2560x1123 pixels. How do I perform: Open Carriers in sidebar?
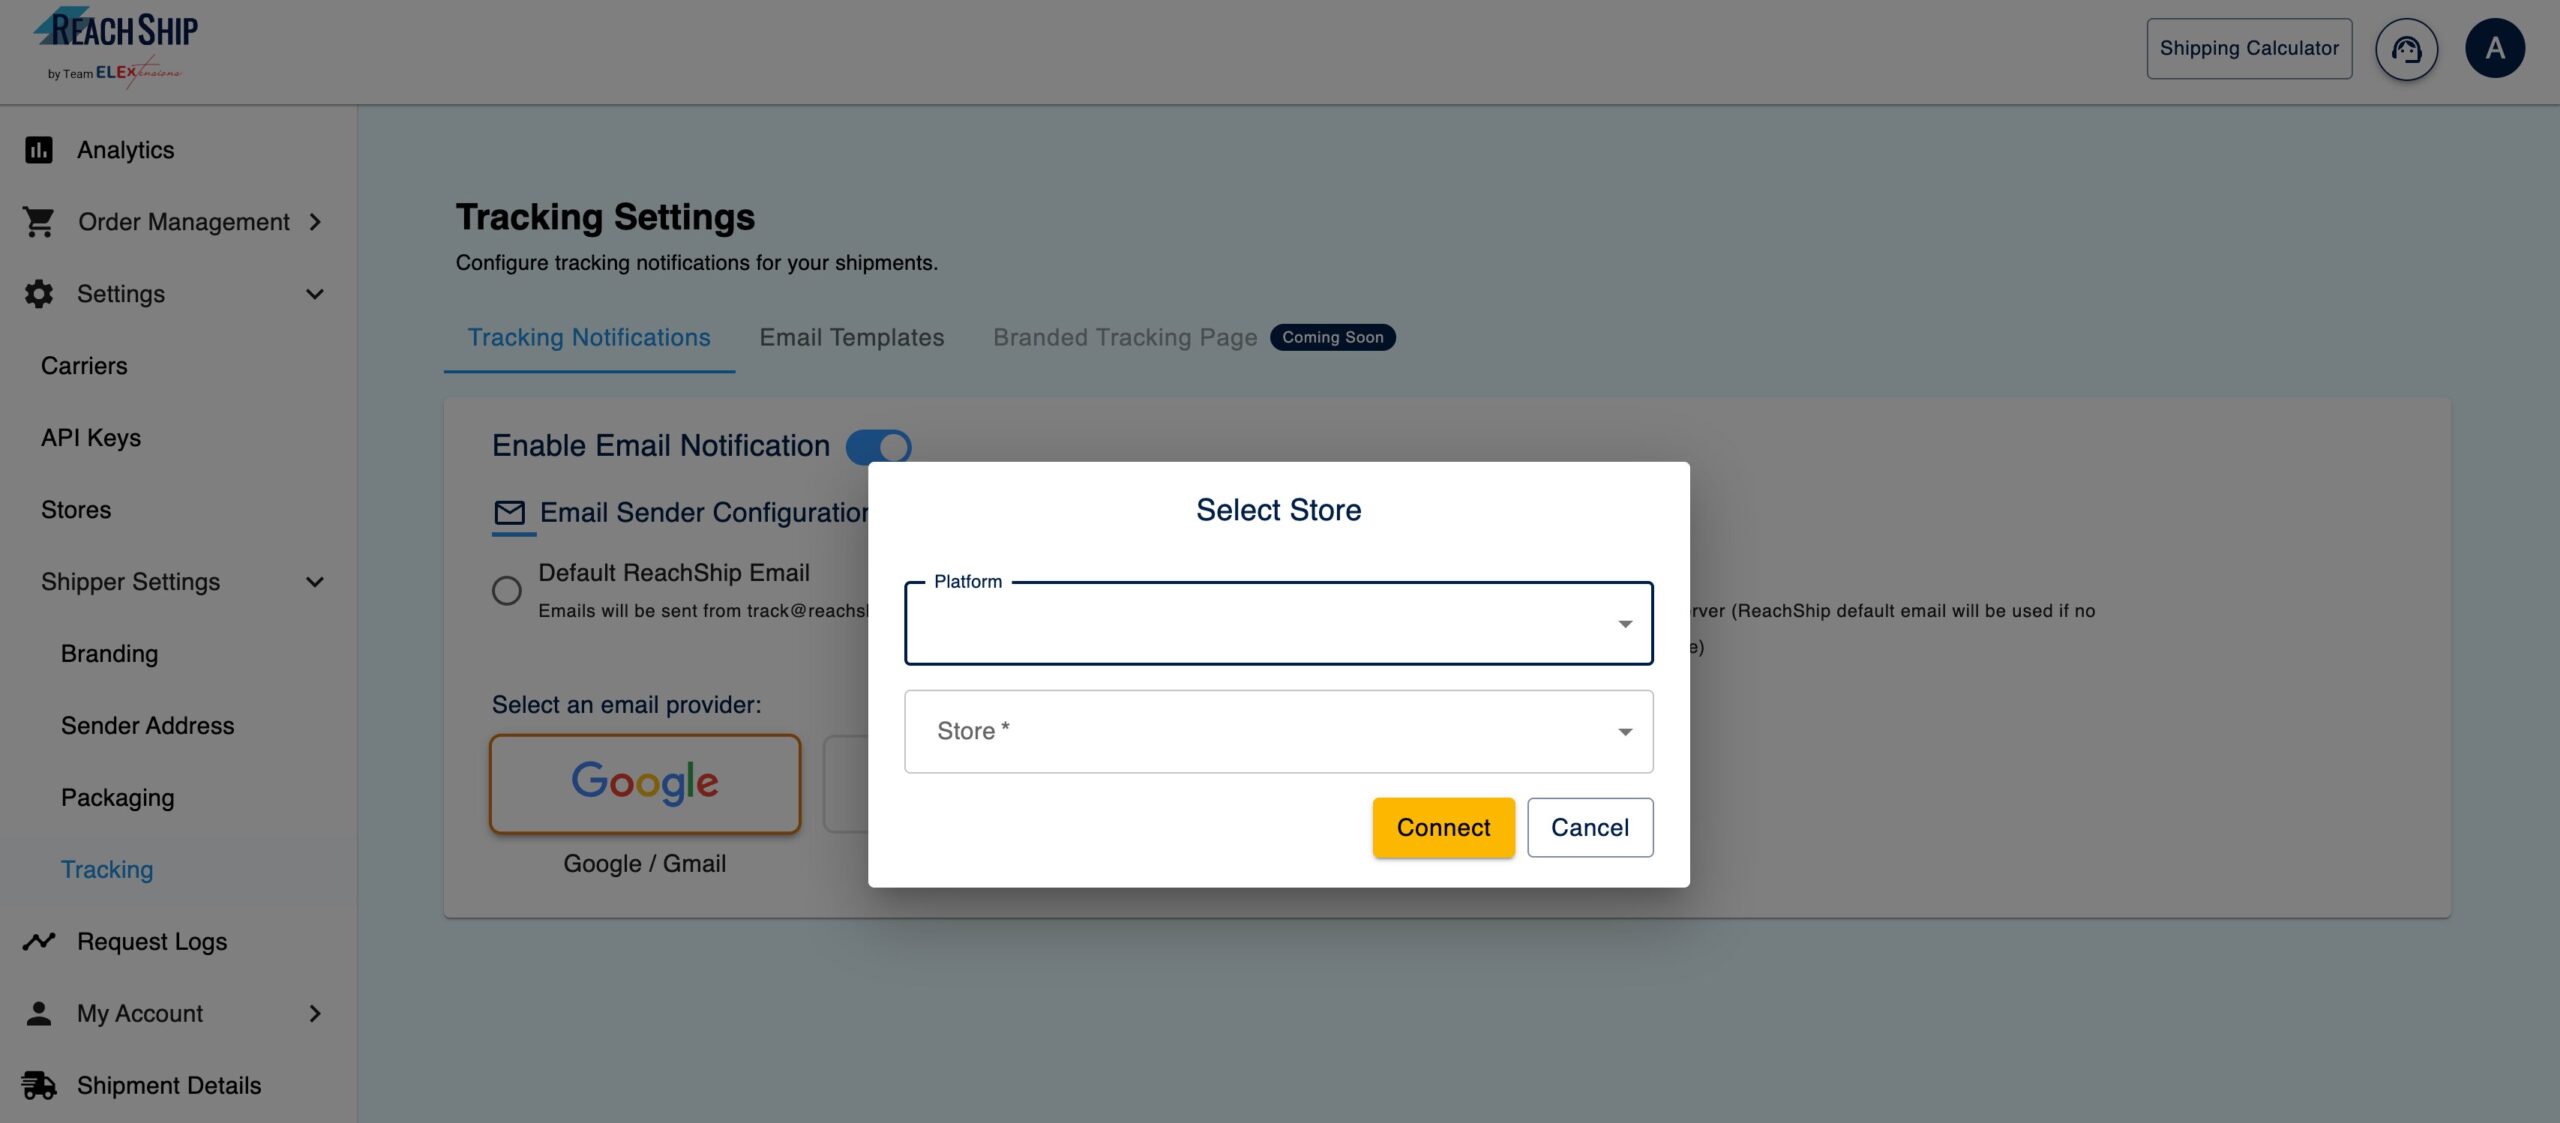tap(84, 366)
